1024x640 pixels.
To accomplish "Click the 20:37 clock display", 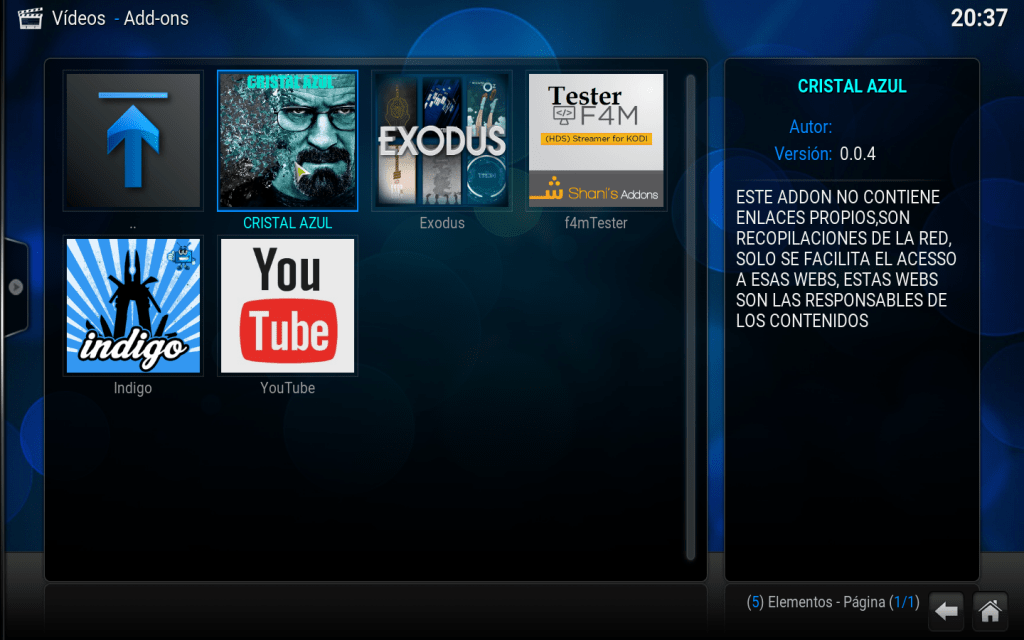I will 979,18.
